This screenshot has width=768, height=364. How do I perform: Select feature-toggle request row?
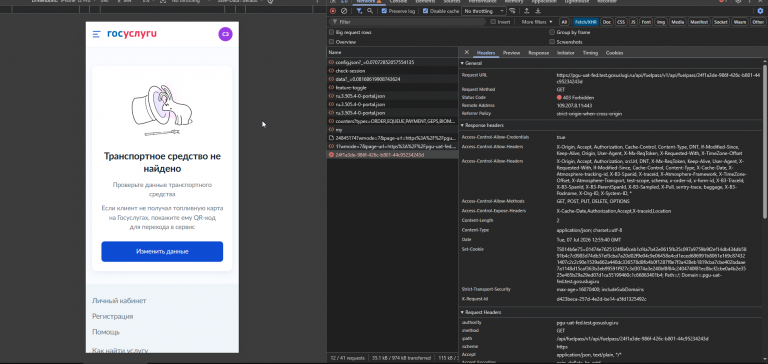pos(392,88)
